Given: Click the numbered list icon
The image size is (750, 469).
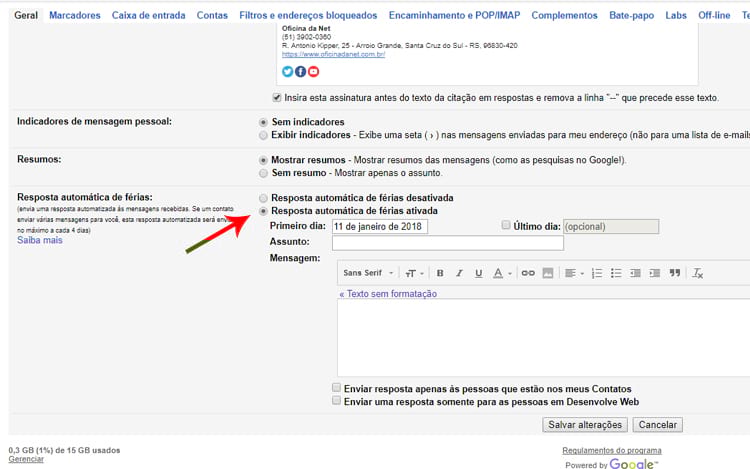Looking at the screenshot, I should 597,273.
